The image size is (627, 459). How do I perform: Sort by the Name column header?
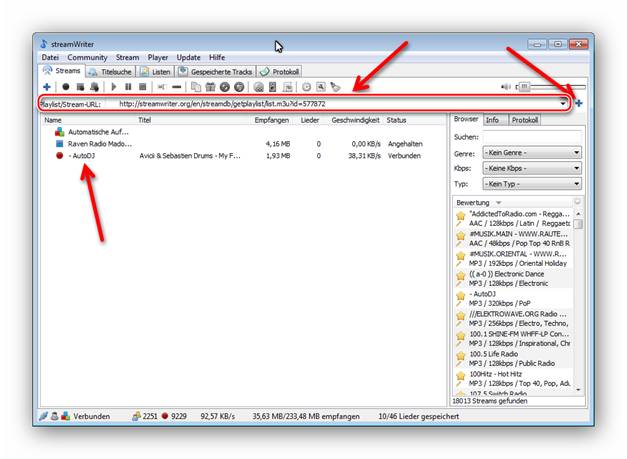pyautogui.click(x=53, y=120)
